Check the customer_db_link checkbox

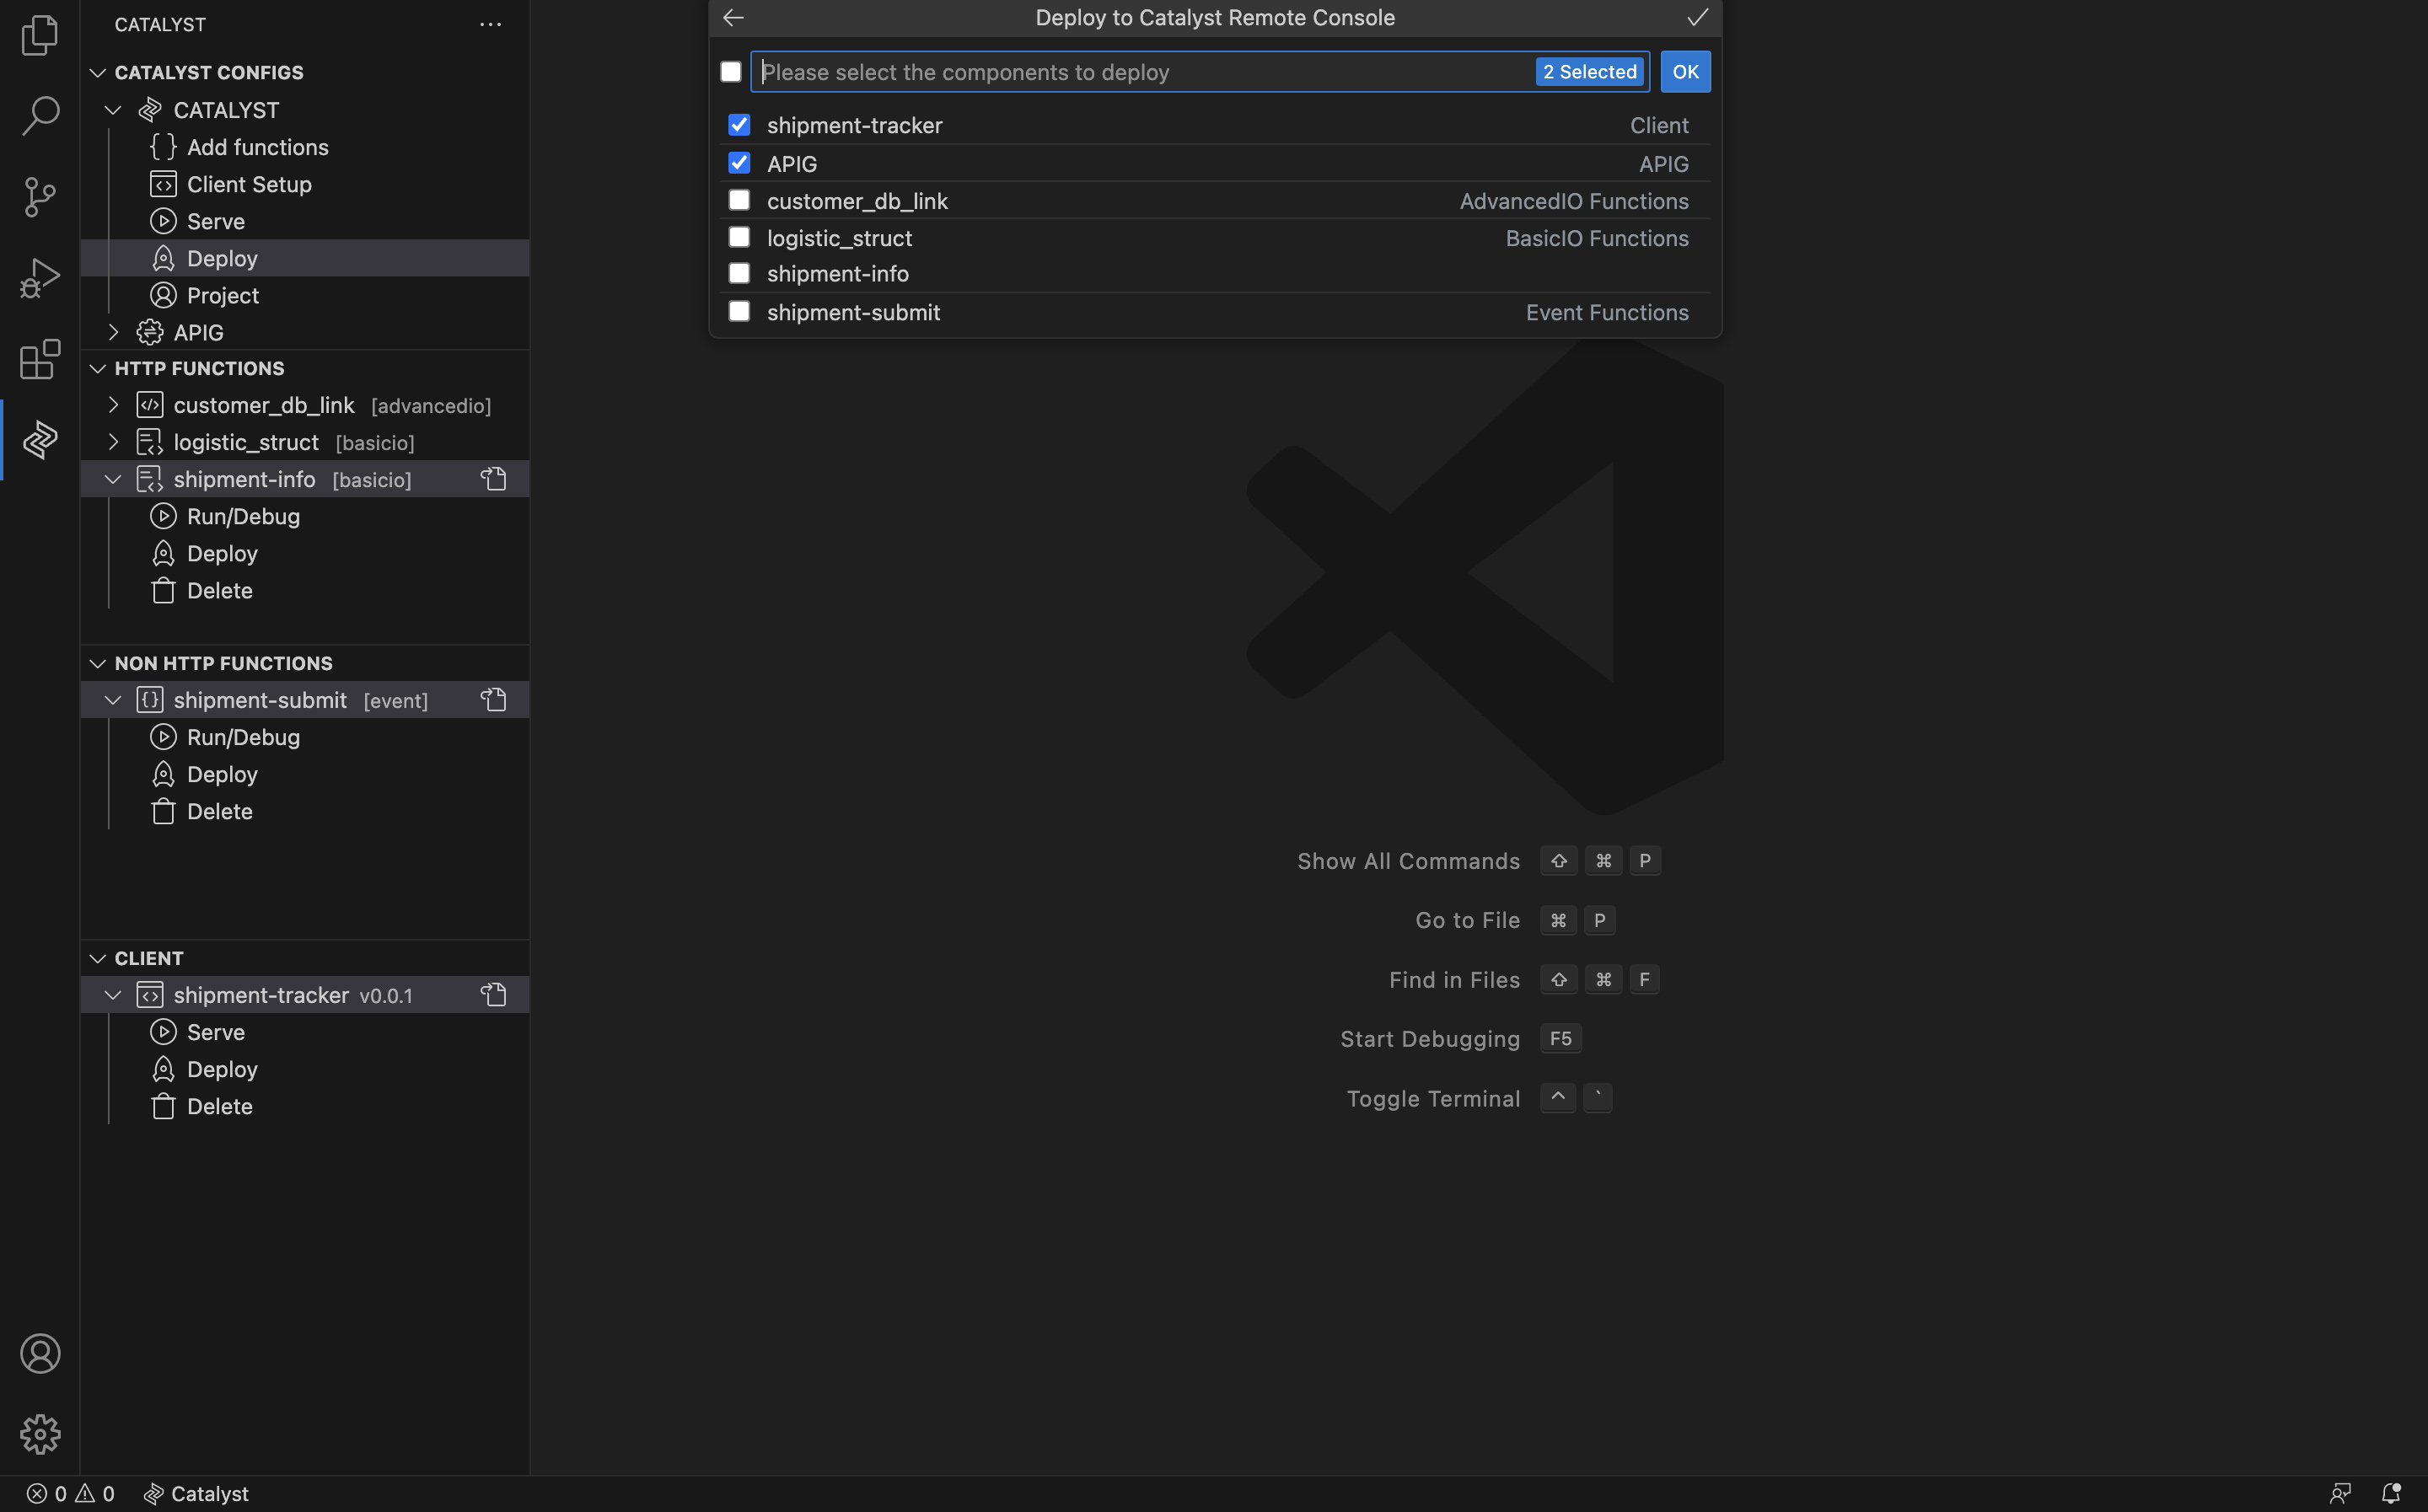tap(739, 200)
